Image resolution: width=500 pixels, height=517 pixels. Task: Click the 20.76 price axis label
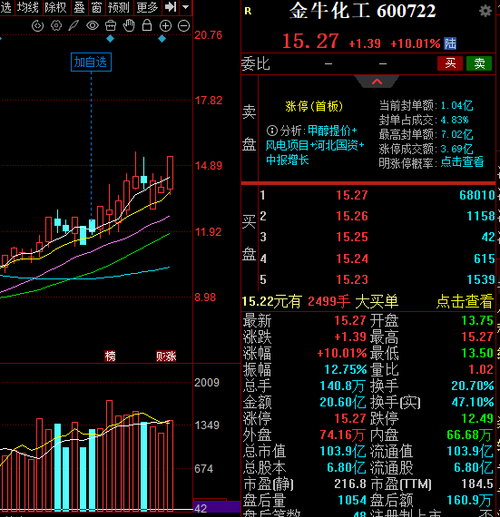(x=208, y=35)
